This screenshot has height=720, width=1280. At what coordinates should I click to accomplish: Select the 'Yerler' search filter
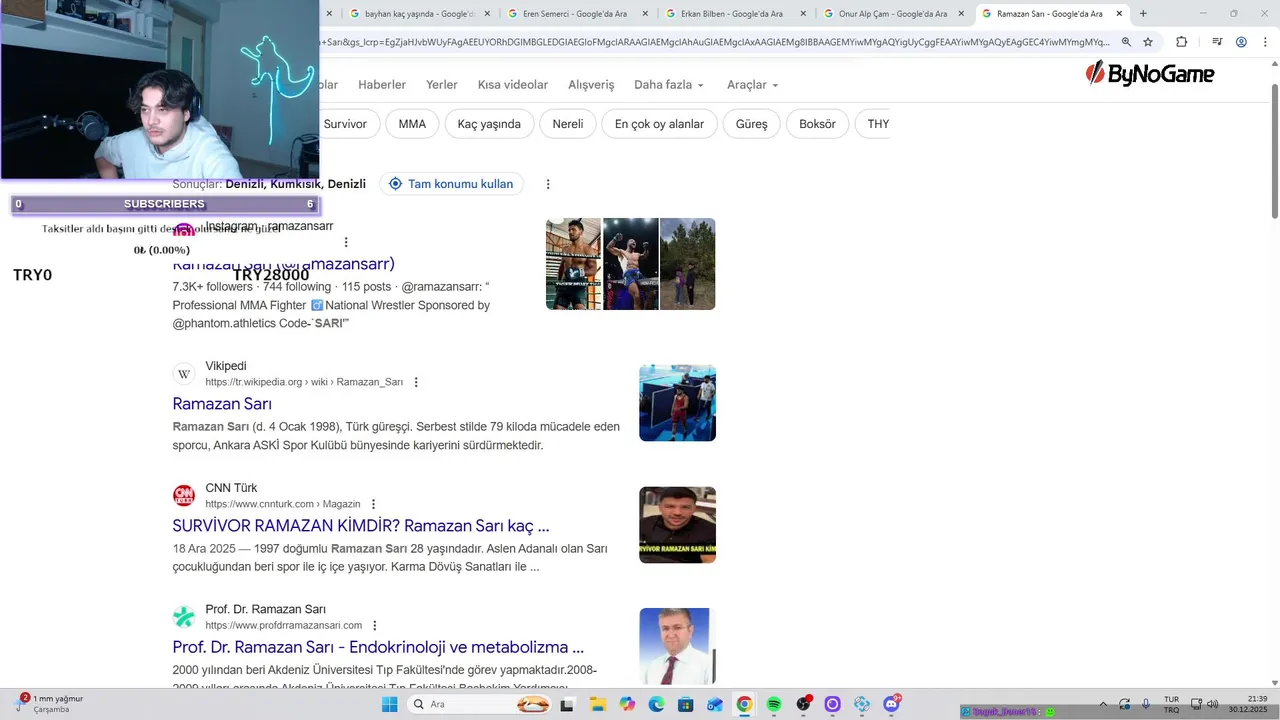tap(442, 85)
